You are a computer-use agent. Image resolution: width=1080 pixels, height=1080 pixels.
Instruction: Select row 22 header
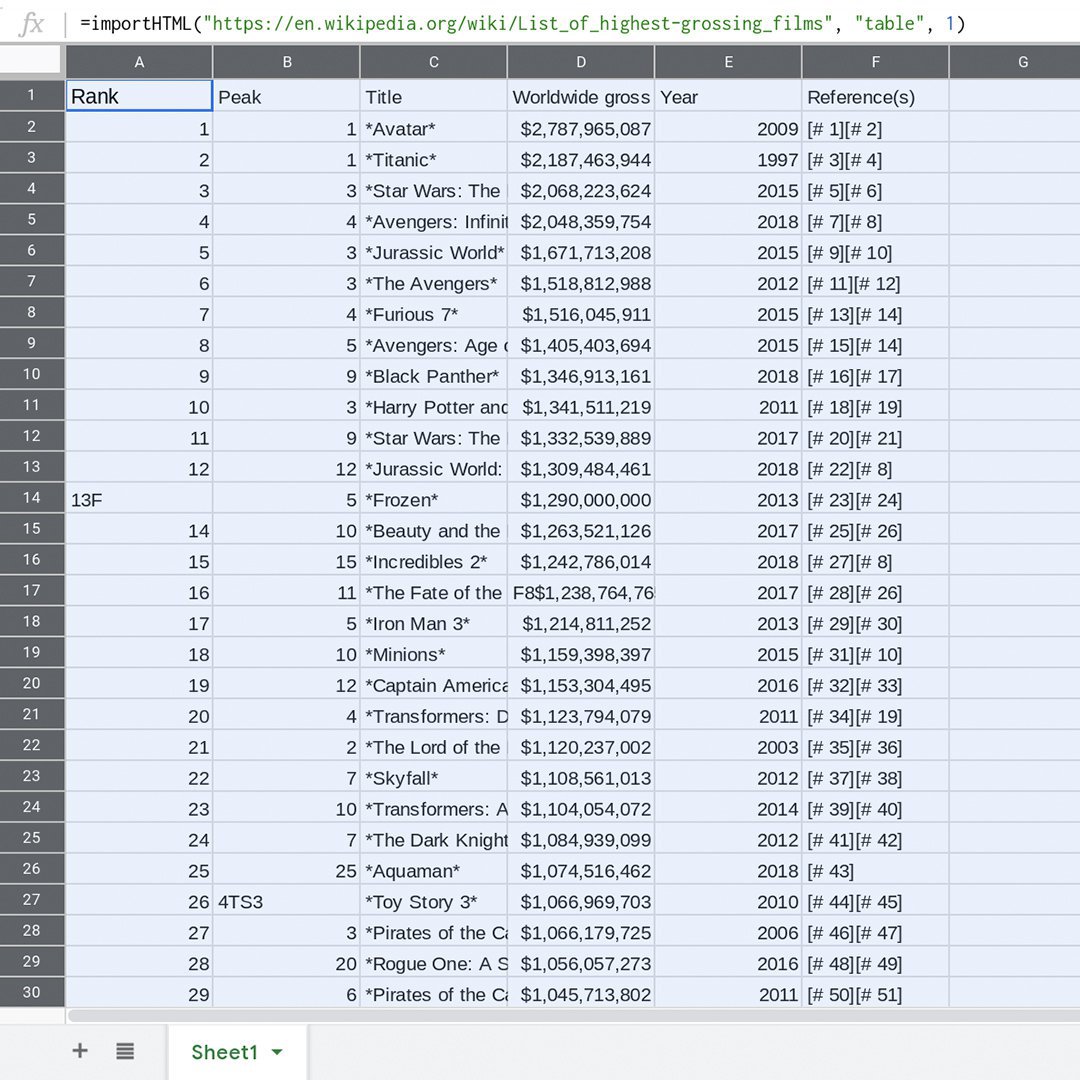pyautogui.click(x=32, y=745)
